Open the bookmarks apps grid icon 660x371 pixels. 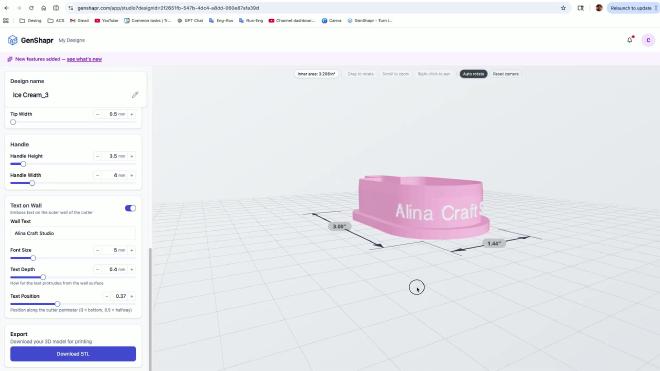(x=6, y=20)
